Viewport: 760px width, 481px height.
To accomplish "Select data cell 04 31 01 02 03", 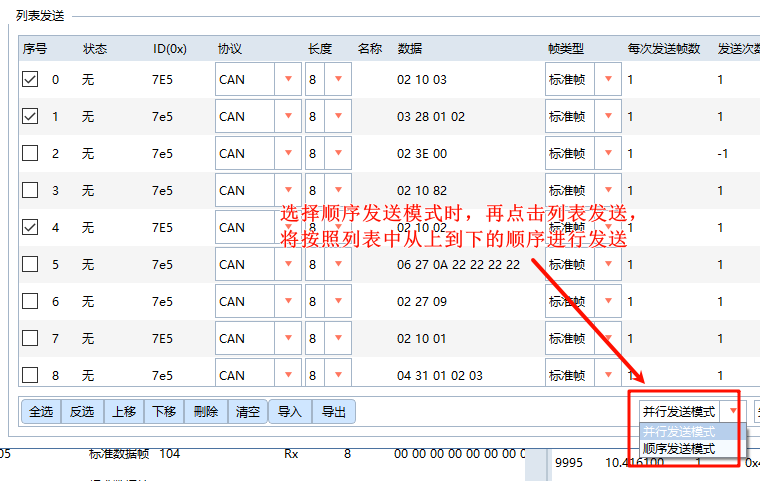I will 440,375.
